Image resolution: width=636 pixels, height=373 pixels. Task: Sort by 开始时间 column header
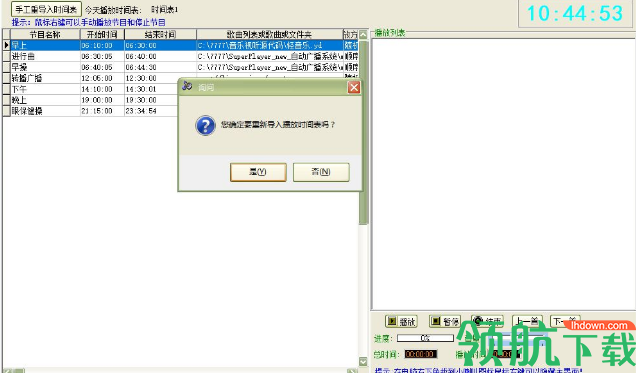(102, 34)
